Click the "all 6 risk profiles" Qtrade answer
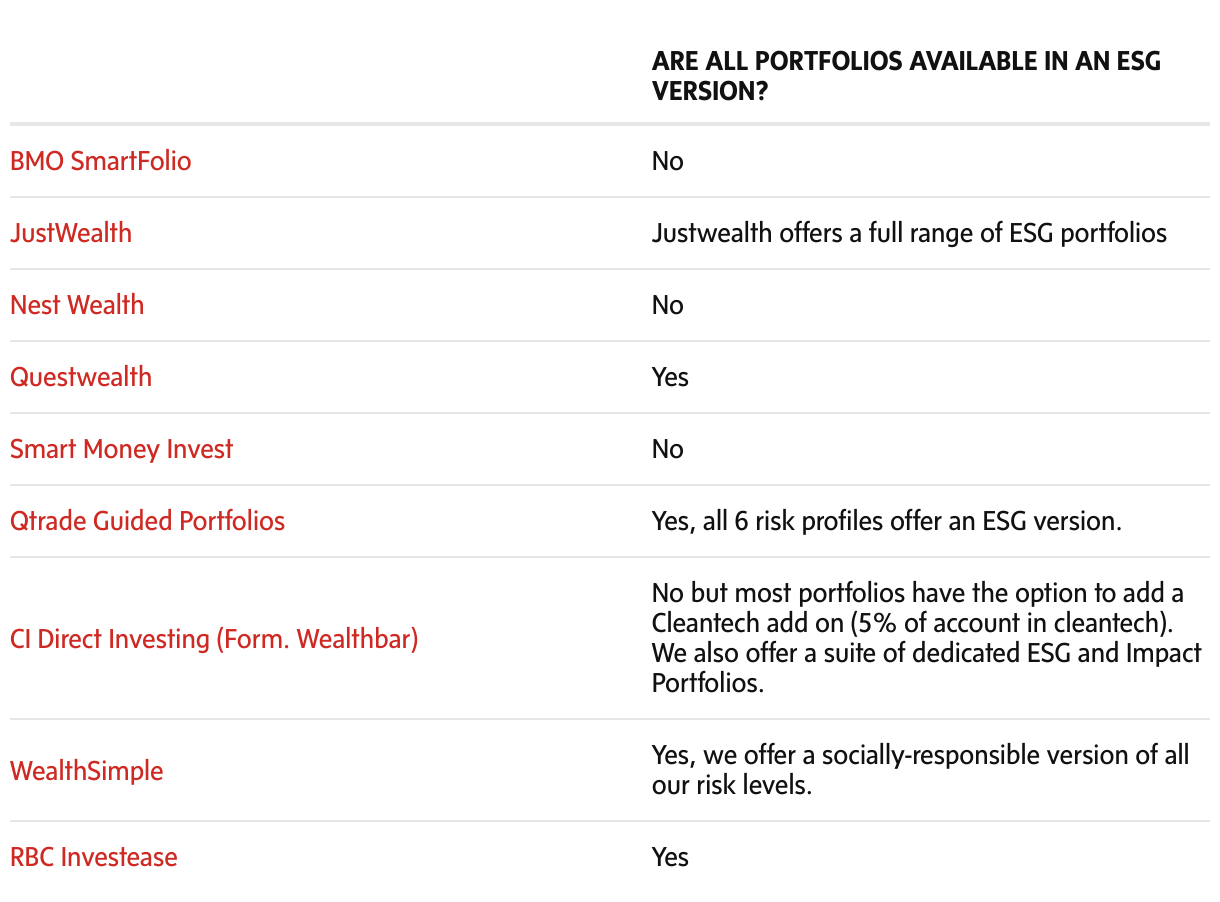Viewport: 1220px width, 902px height. (x=886, y=521)
